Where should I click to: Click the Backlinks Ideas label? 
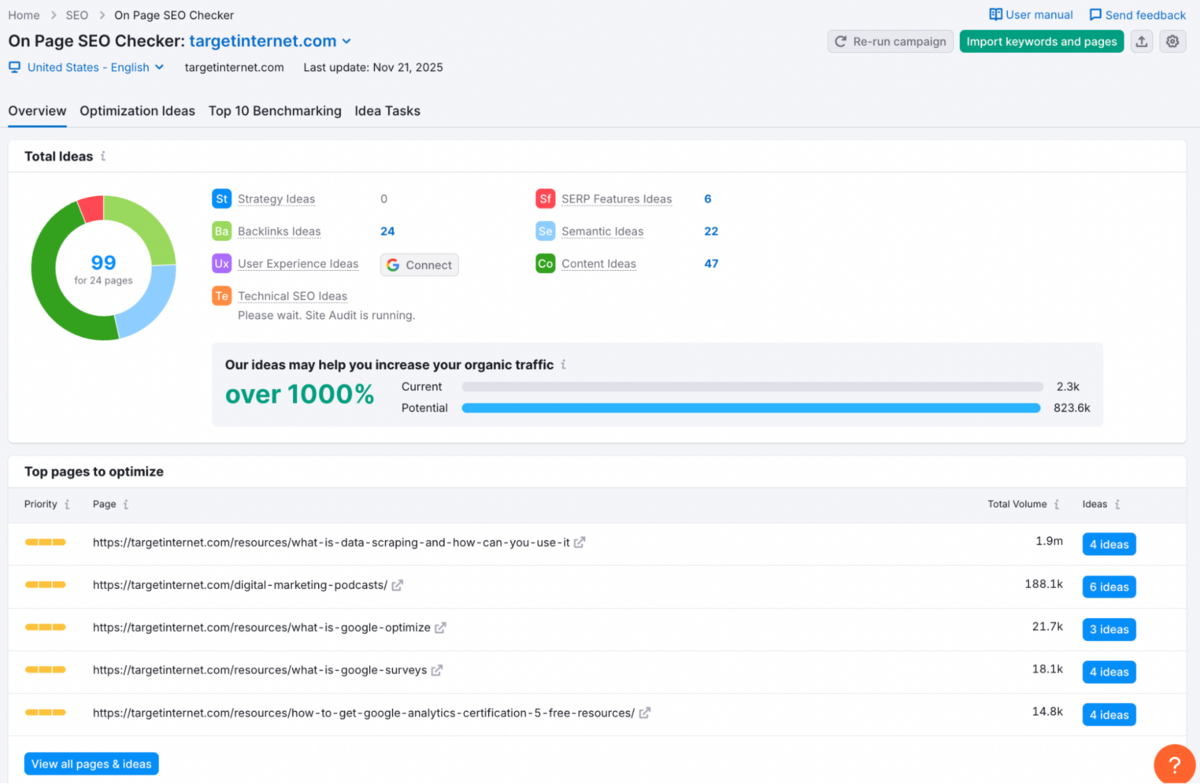pyautogui.click(x=279, y=231)
